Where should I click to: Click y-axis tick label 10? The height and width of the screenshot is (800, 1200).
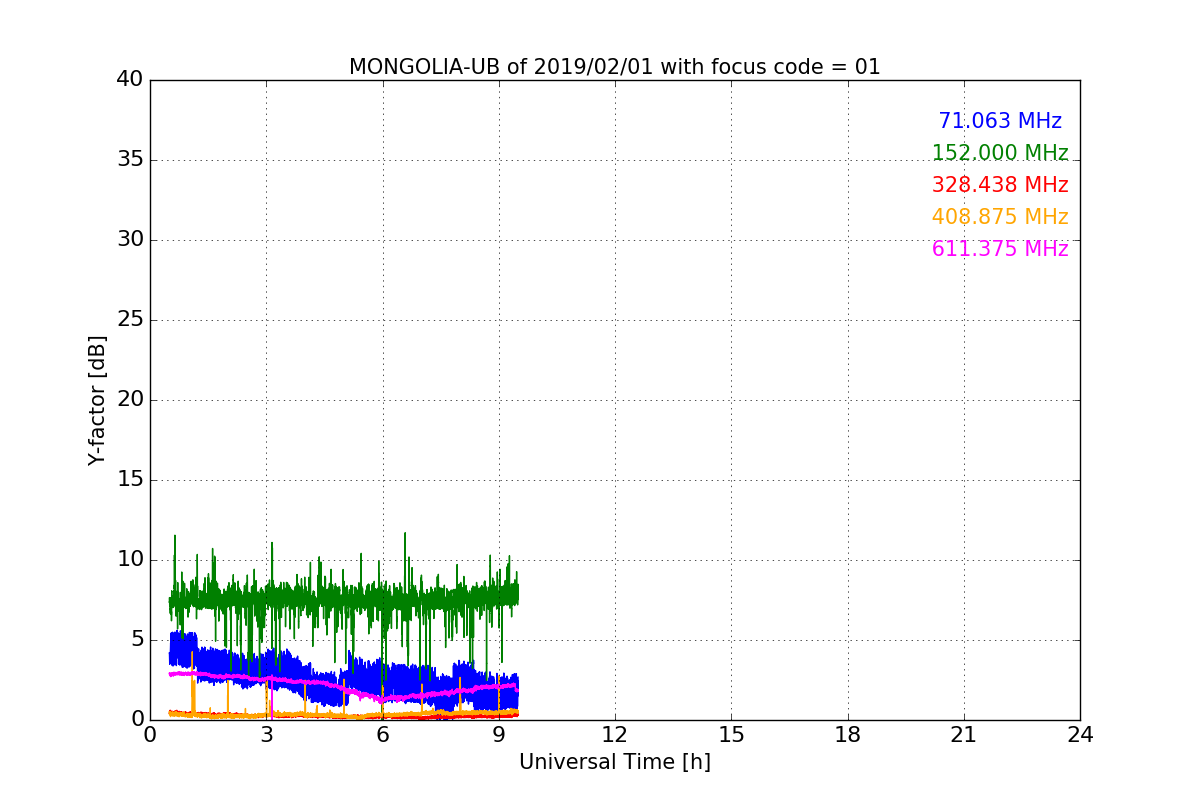130,560
